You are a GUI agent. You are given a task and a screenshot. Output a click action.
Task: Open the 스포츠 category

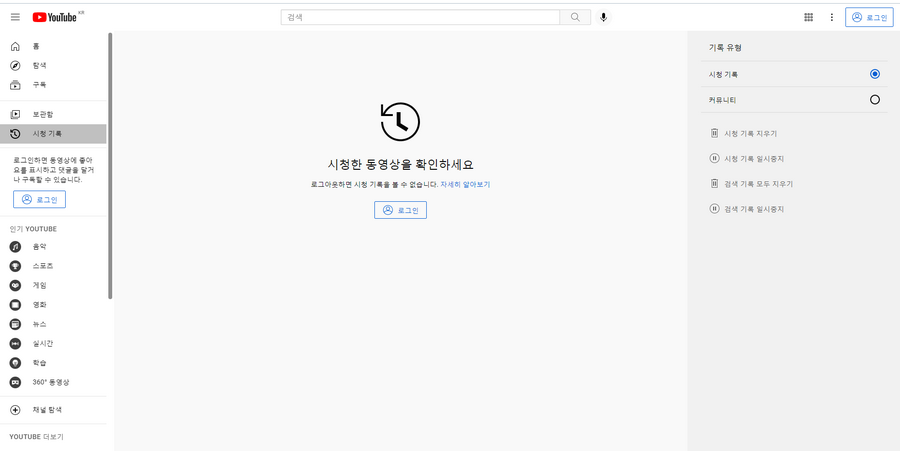point(53,266)
